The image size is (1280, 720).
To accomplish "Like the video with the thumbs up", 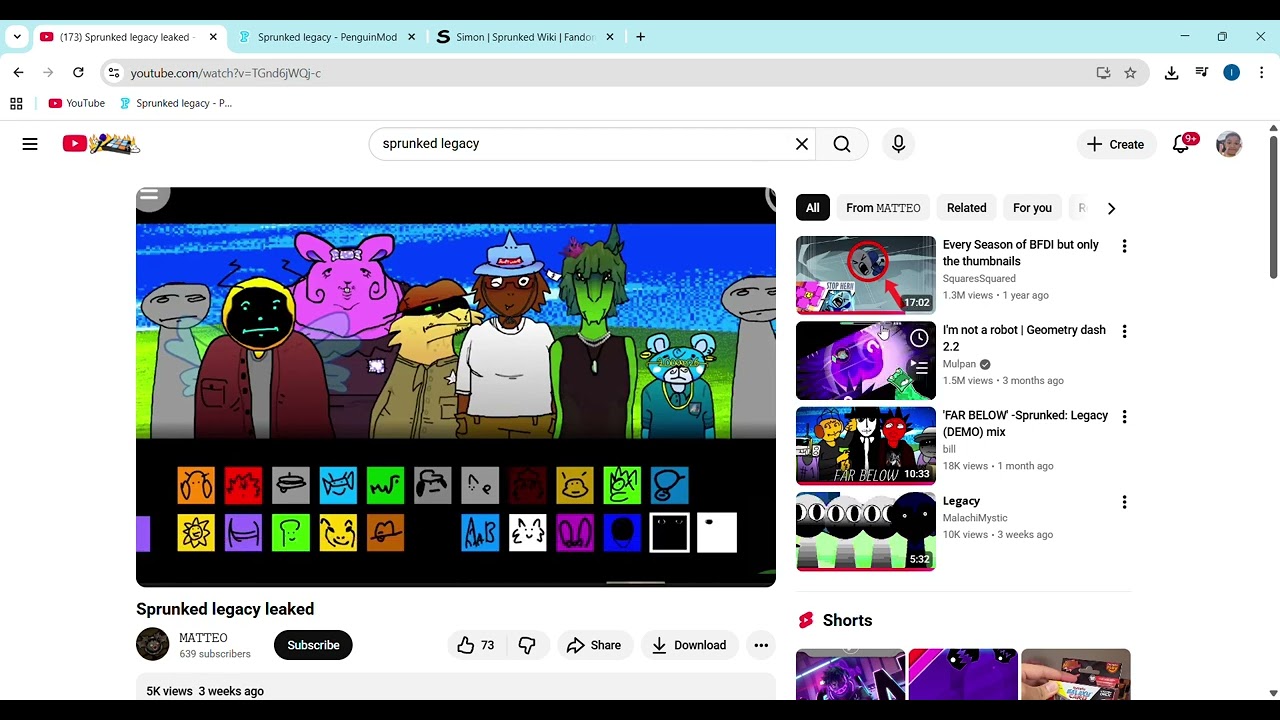I will click(x=476, y=645).
